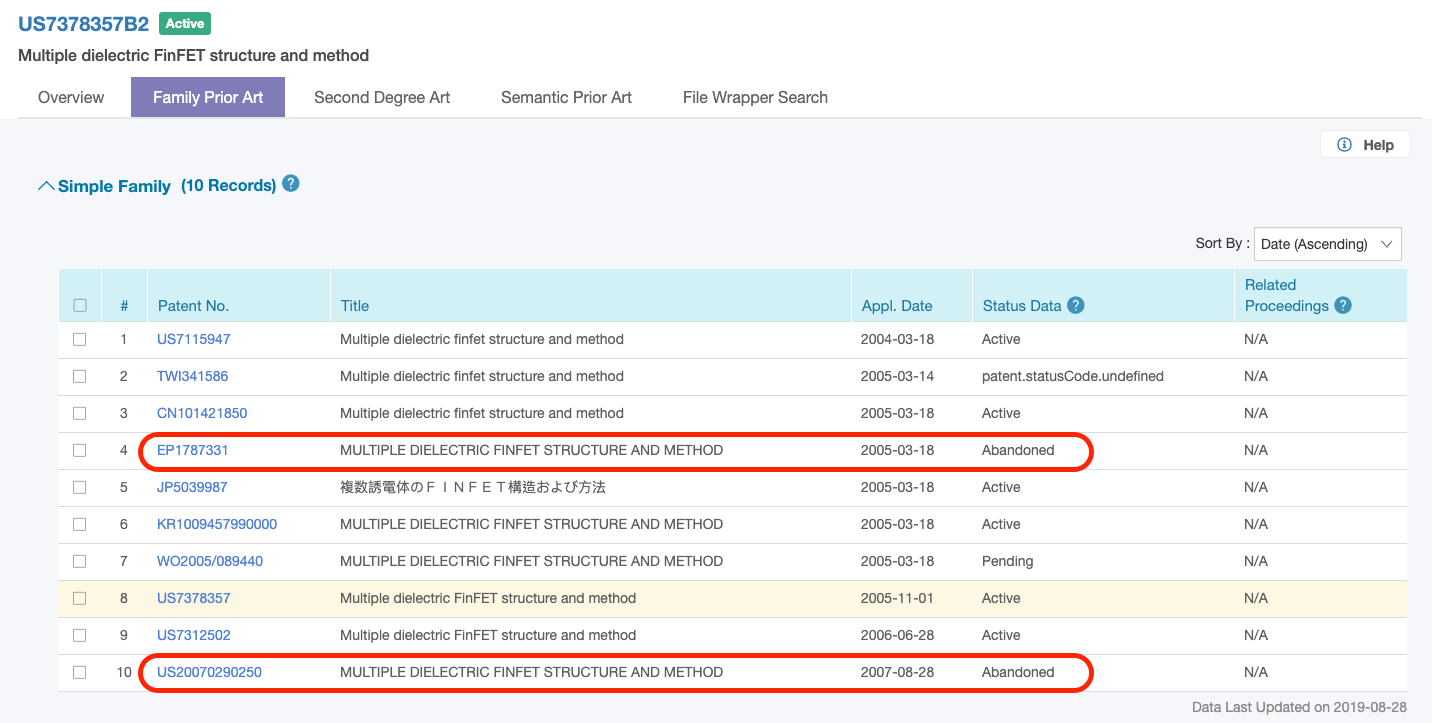The width and height of the screenshot is (1432, 723).
Task: Click application date 2007-08-28
Action: [897, 672]
